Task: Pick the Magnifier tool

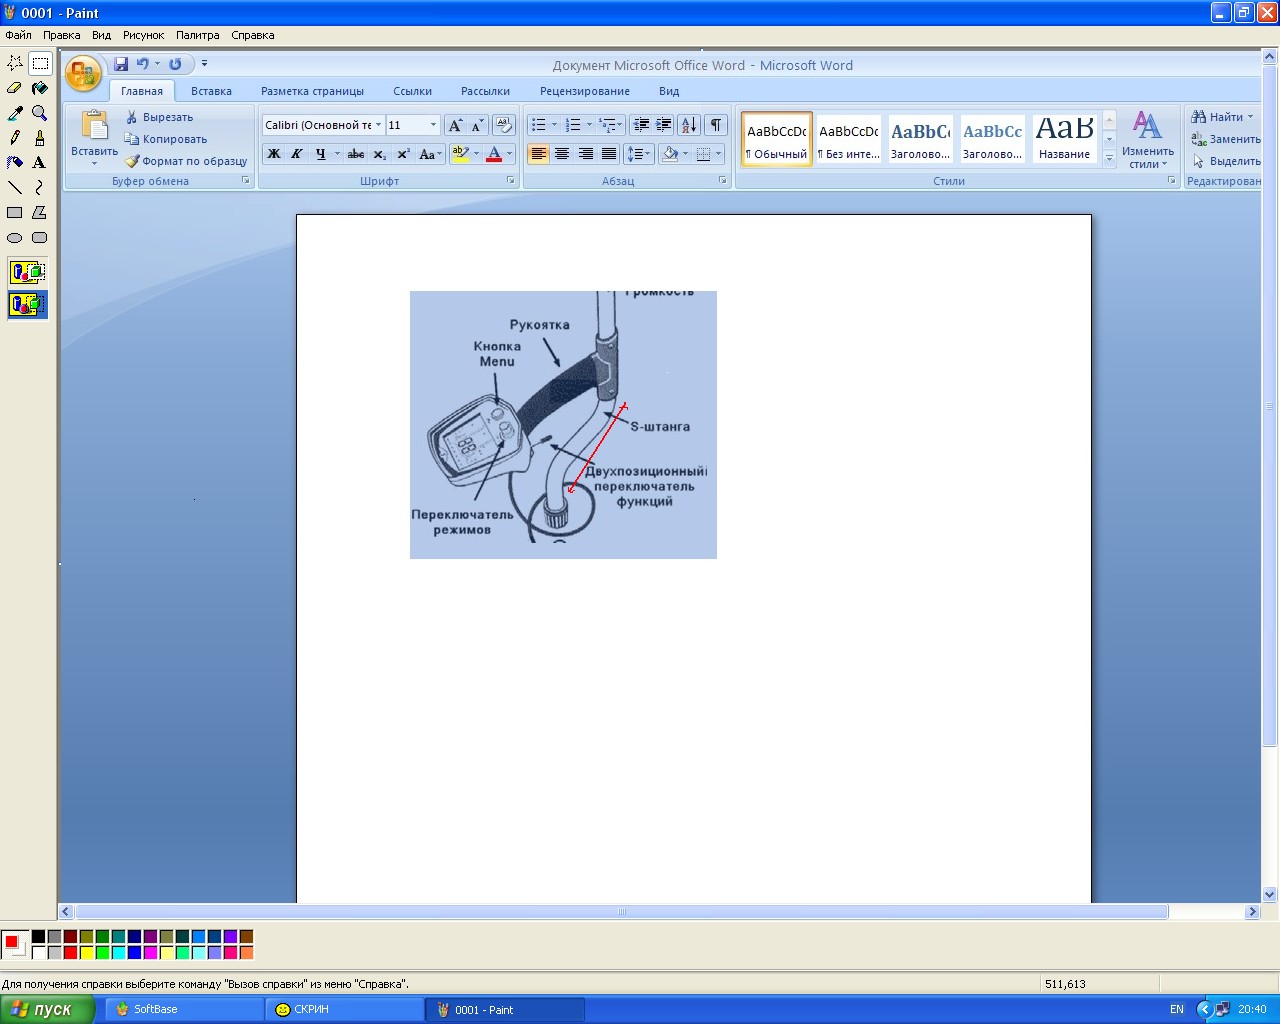Action: [x=40, y=113]
